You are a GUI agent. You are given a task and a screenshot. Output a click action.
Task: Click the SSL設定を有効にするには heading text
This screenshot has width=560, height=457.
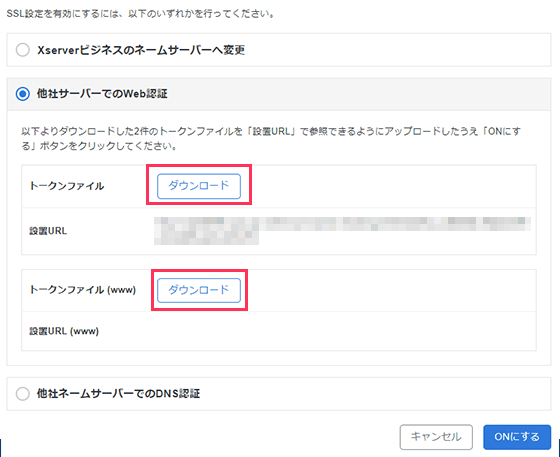(140, 14)
